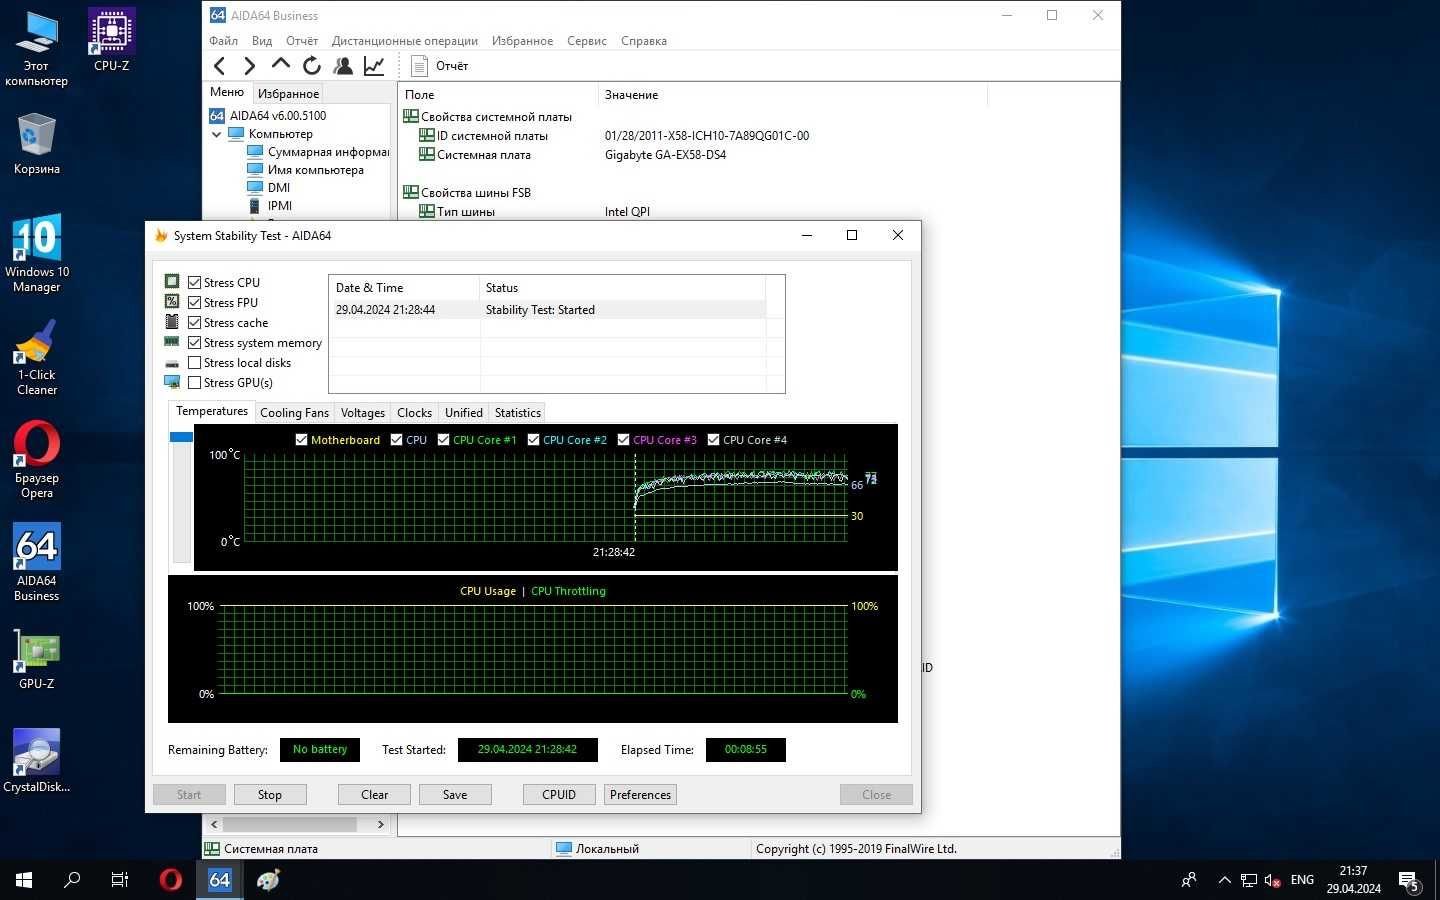Launch GPU-Z desktop shortcut
Screen dimensions: 1440x900
coord(37,660)
